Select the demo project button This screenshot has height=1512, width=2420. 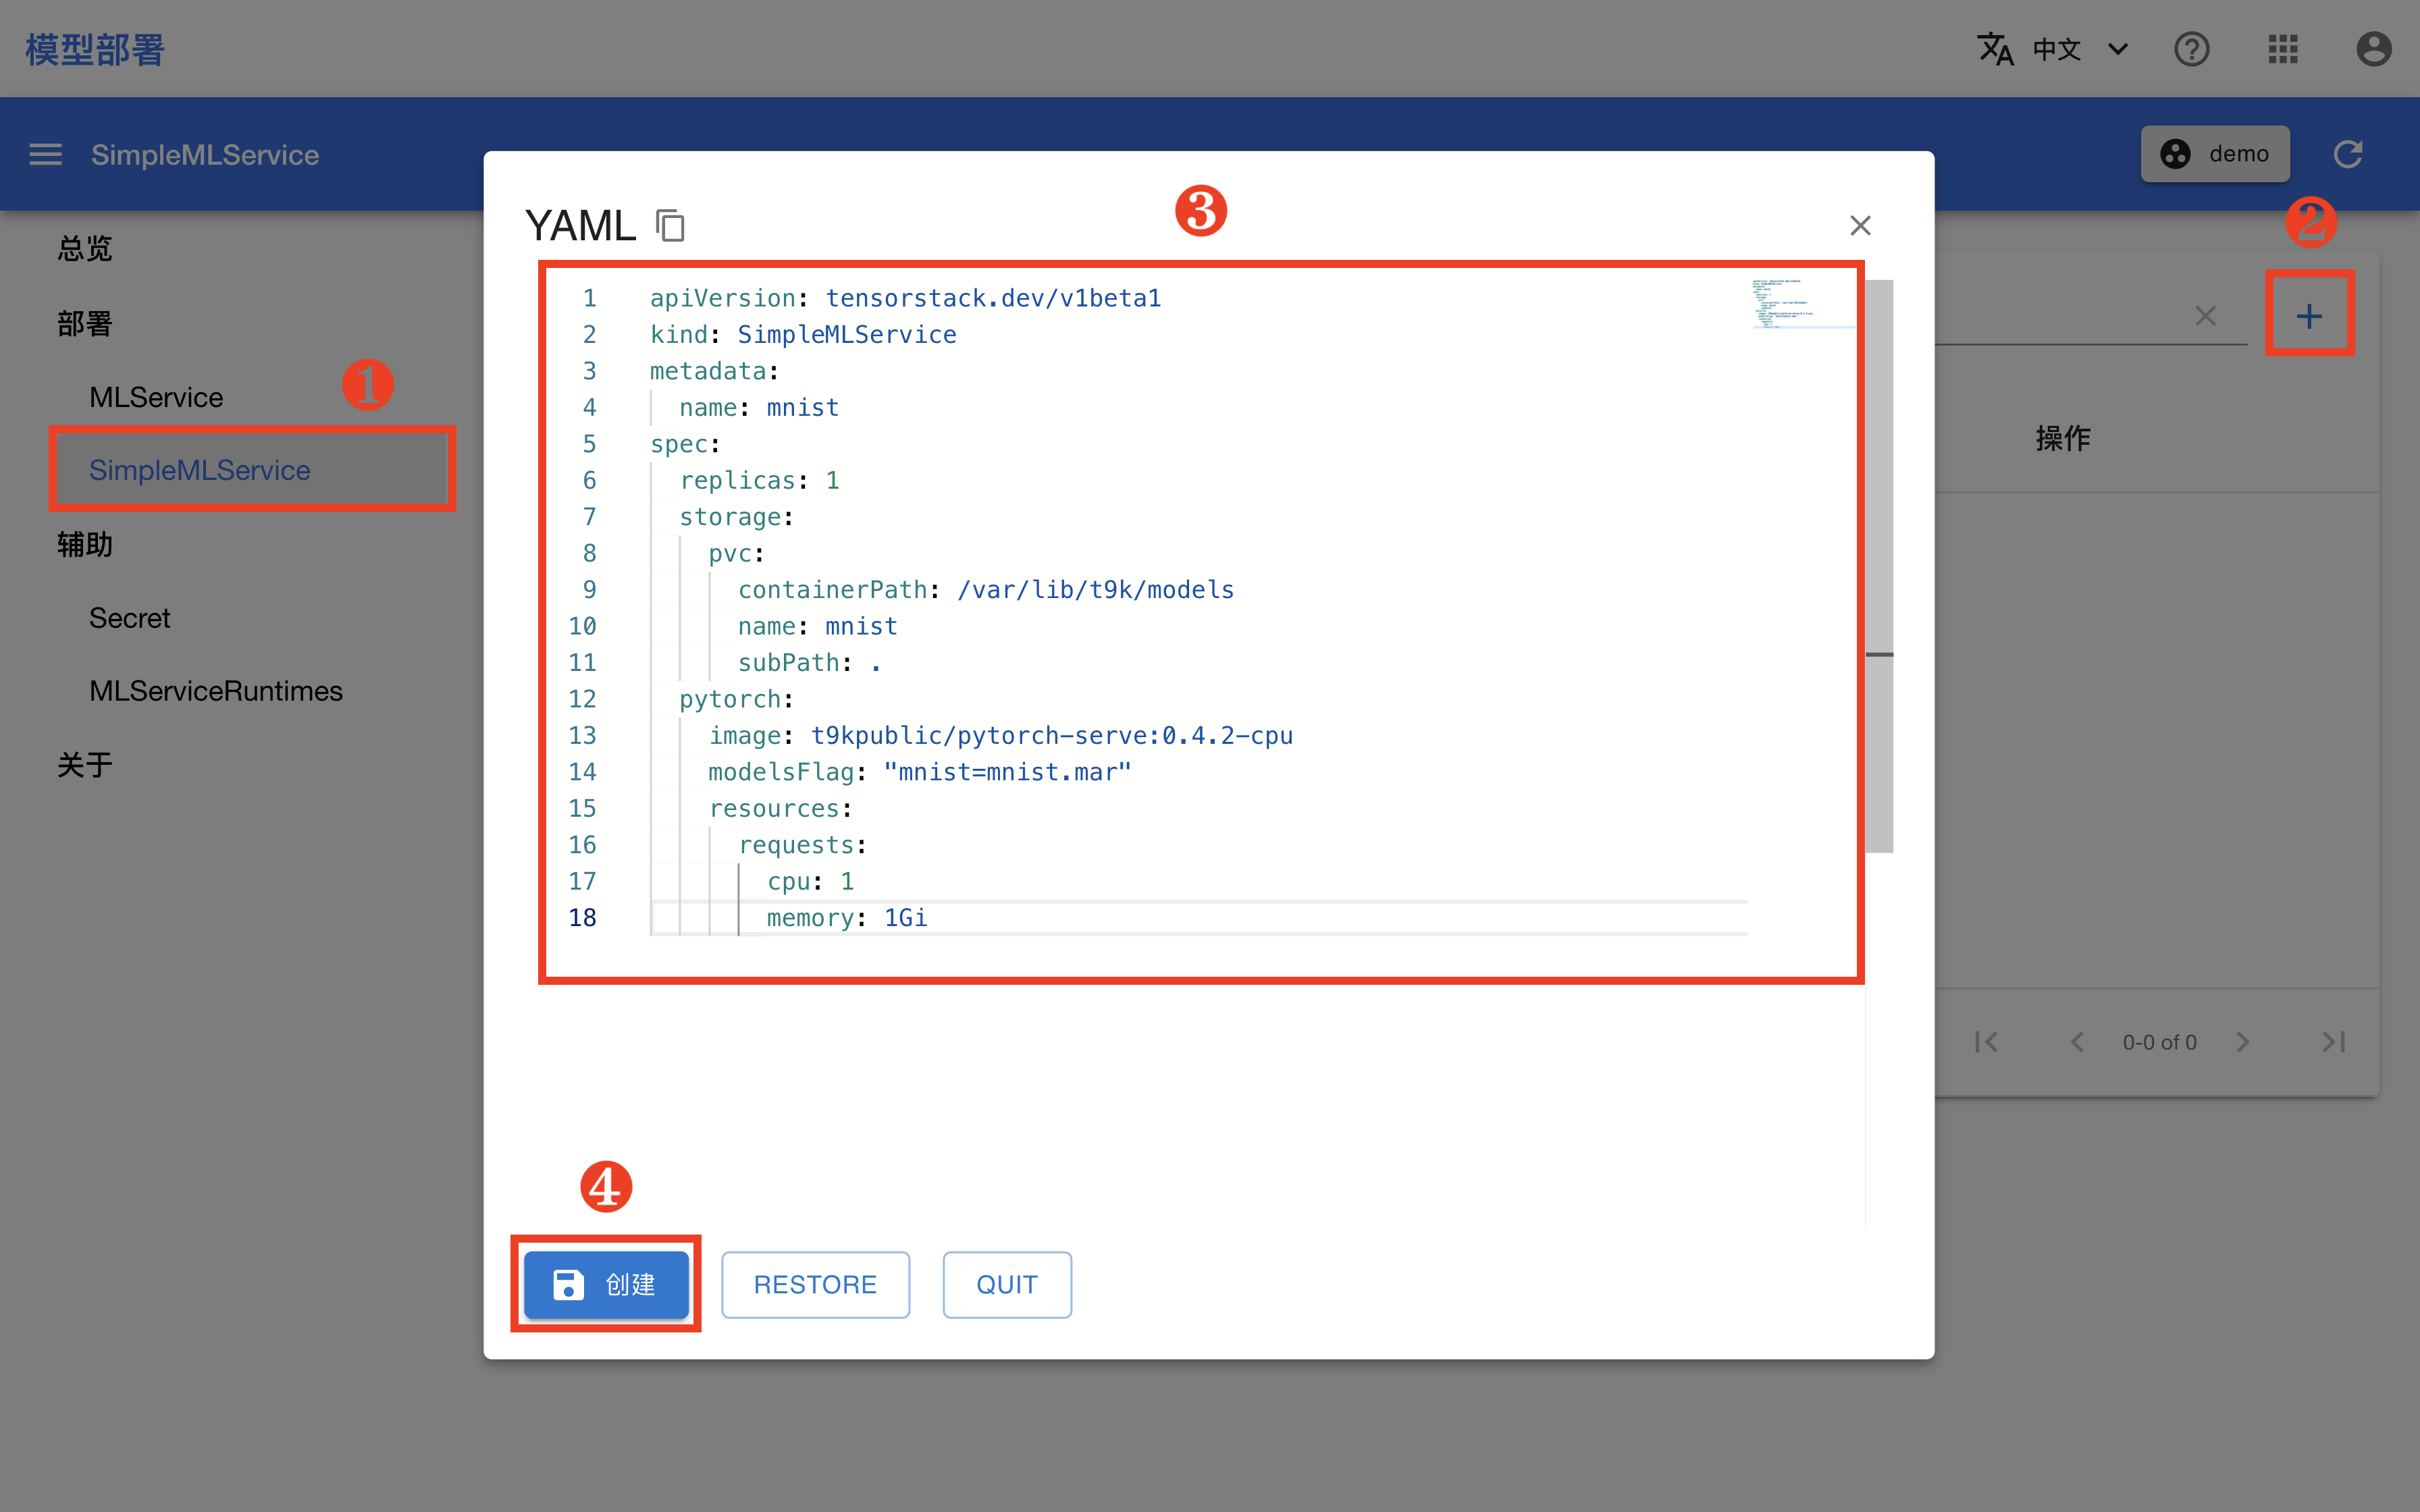(x=2215, y=154)
